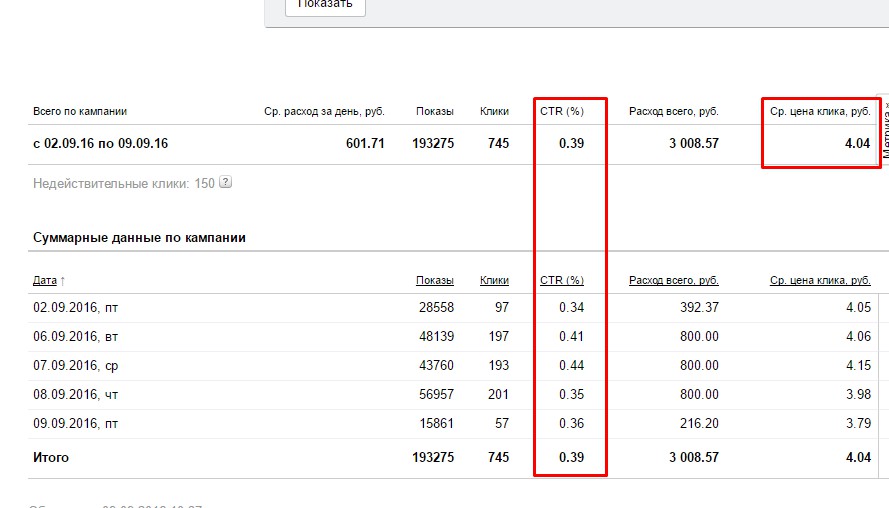Click clicks value 193 in table
The width and height of the screenshot is (889, 508).
point(498,366)
